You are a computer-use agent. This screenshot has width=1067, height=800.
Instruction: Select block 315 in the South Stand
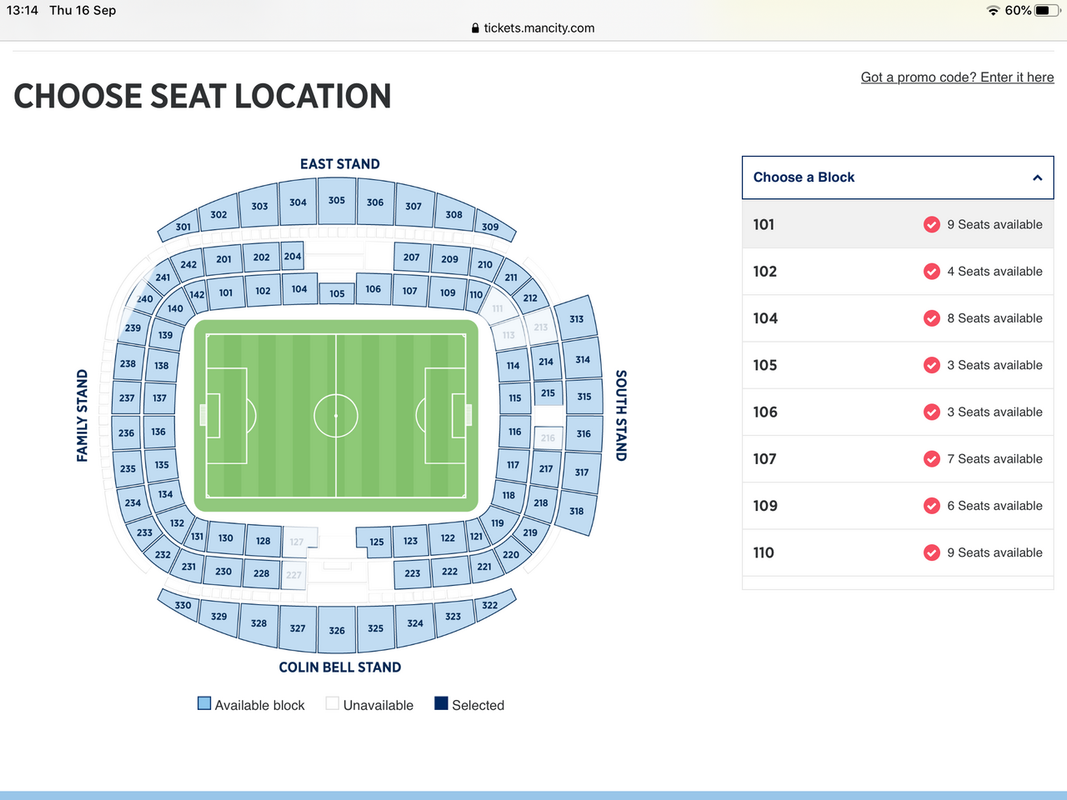tap(584, 396)
